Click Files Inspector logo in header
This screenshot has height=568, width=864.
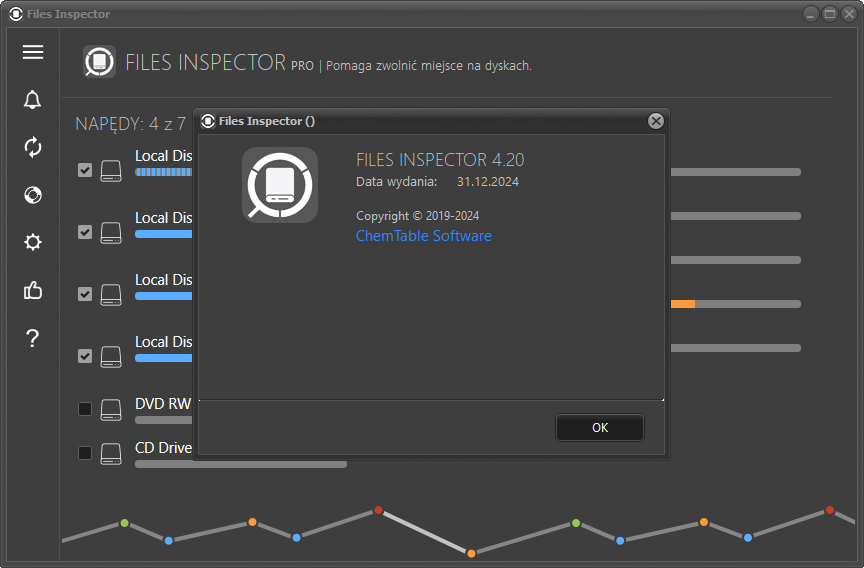click(99, 62)
